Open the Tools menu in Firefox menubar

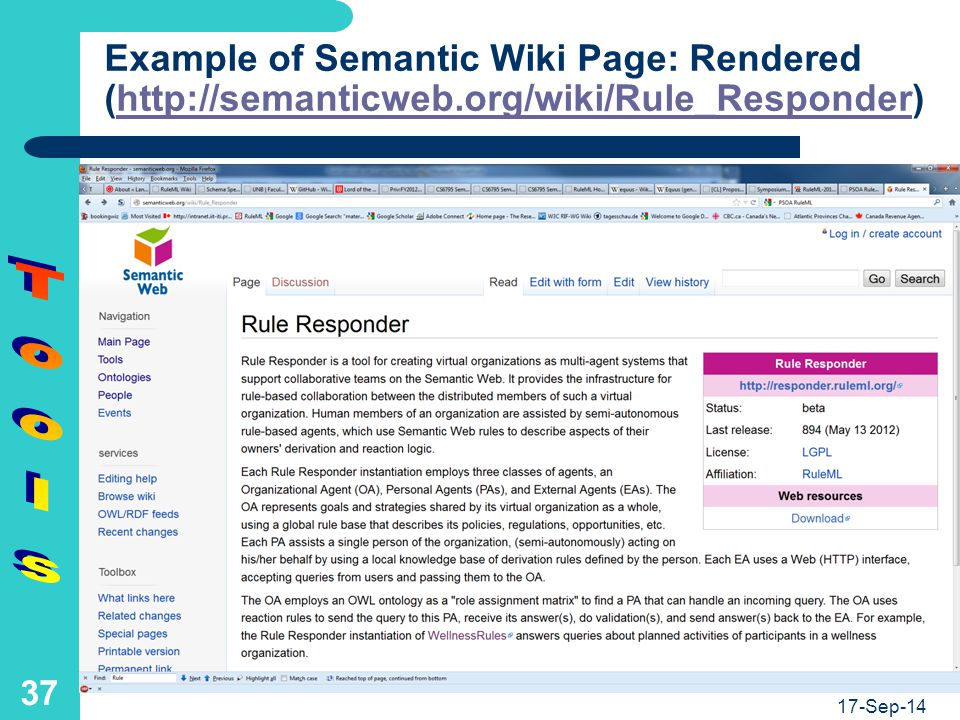[x=190, y=178]
